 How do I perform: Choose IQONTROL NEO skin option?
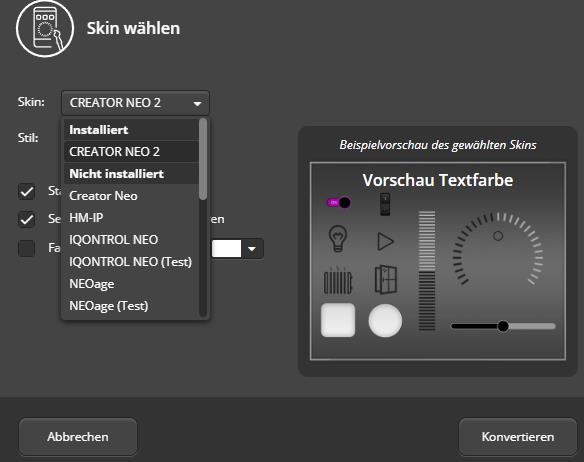tap(131, 240)
